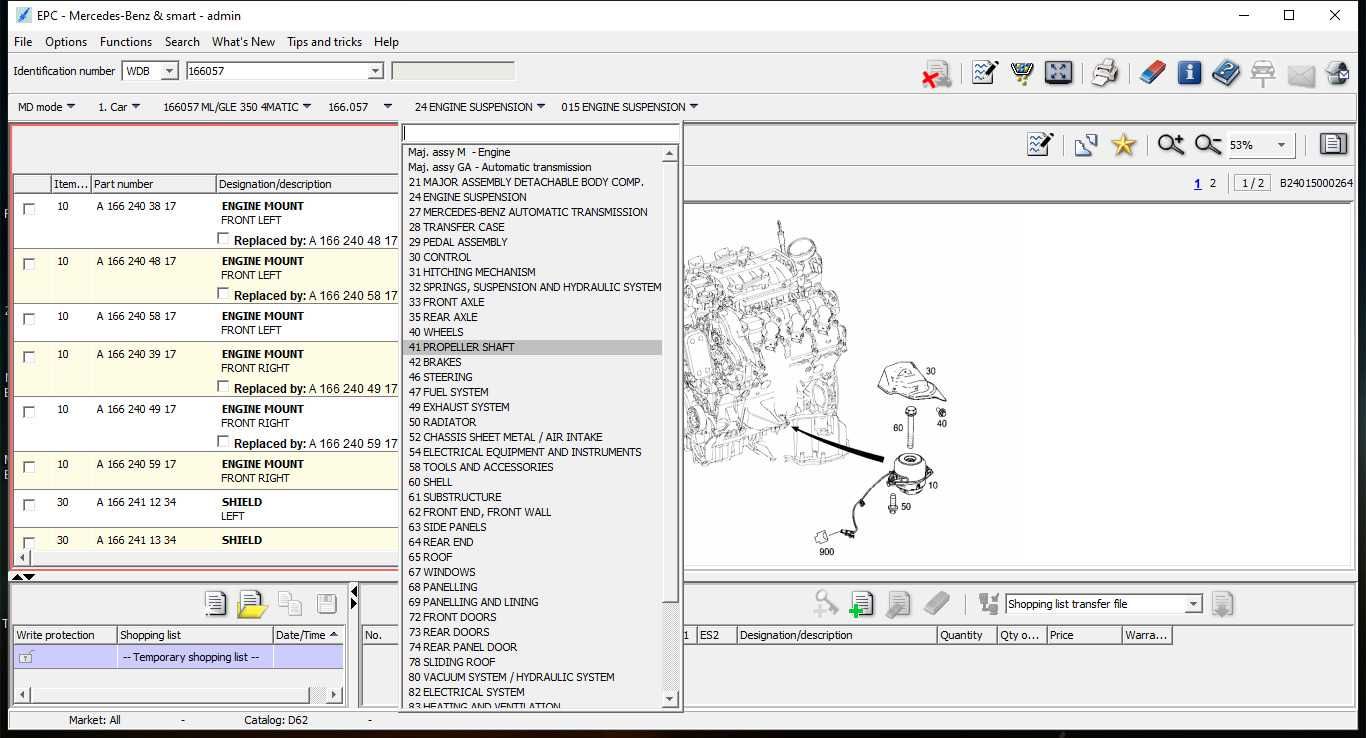Open the shopping cart basket icon
Image resolution: width=1366 pixels, height=738 pixels.
pyautogui.click(x=1022, y=73)
